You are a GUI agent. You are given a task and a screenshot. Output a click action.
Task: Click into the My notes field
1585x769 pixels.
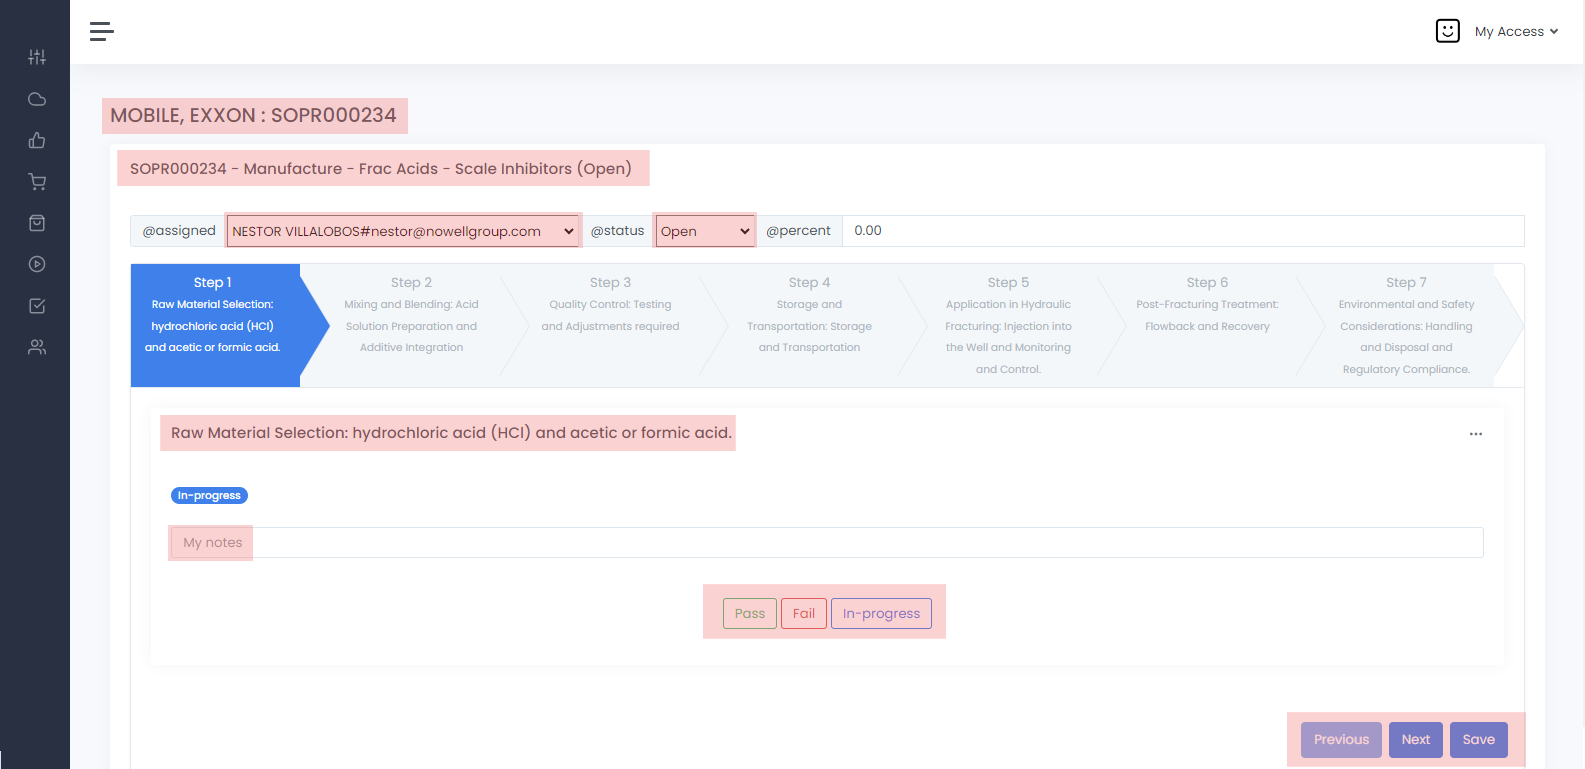click(827, 543)
